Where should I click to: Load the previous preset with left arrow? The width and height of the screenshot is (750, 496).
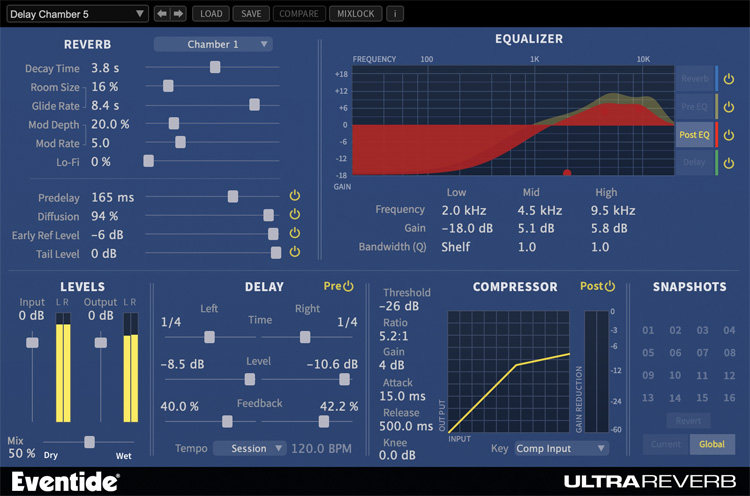coord(162,14)
